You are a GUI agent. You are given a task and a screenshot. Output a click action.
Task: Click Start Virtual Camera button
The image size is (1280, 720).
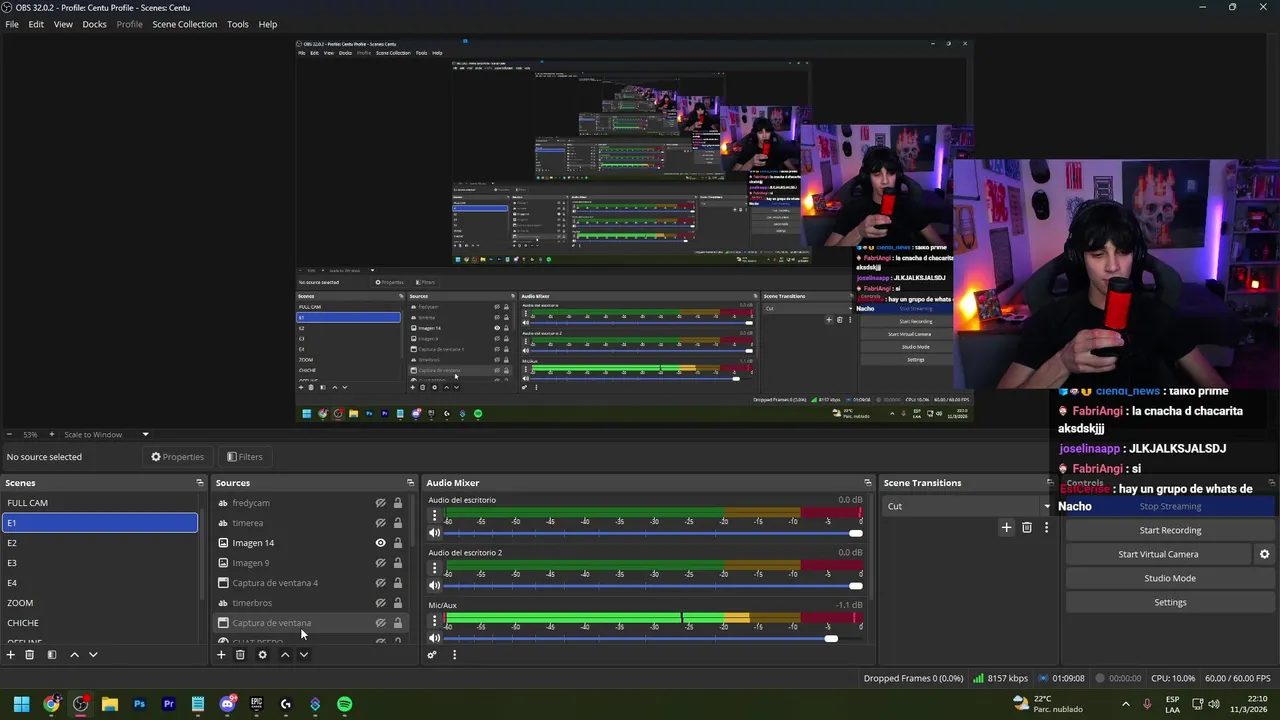(x=1158, y=554)
